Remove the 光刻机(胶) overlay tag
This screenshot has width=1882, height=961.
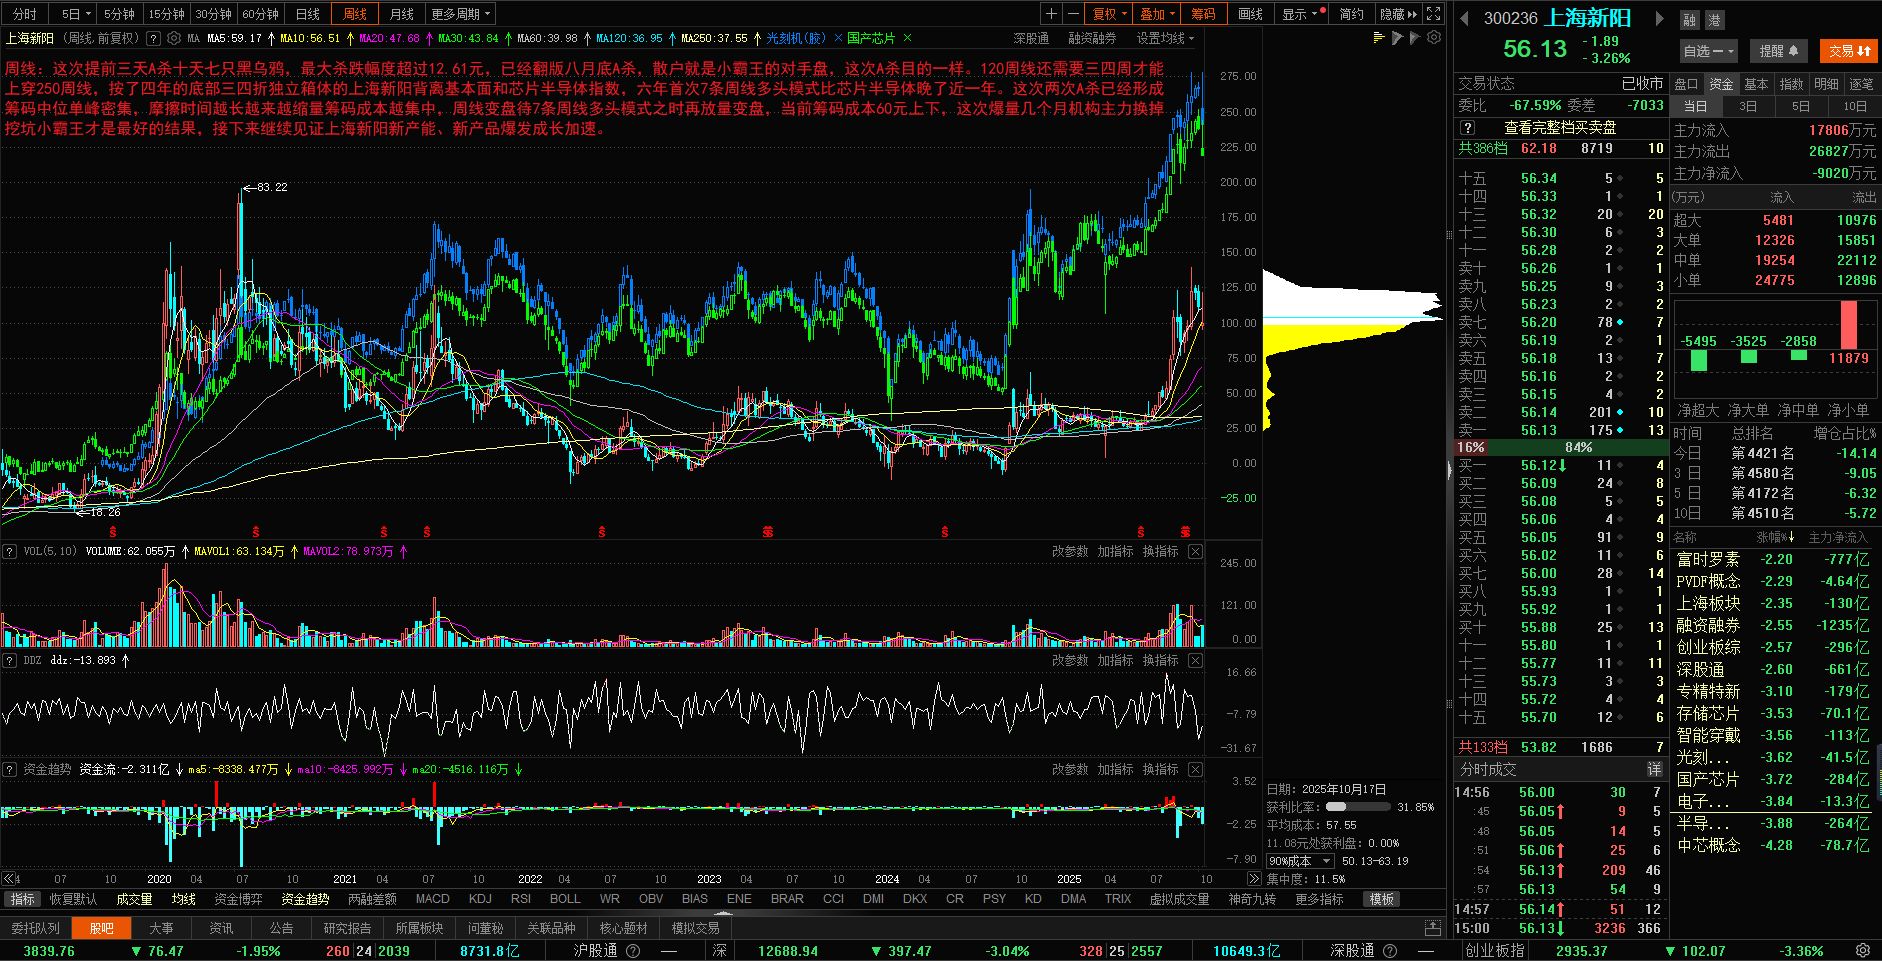coord(838,38)
